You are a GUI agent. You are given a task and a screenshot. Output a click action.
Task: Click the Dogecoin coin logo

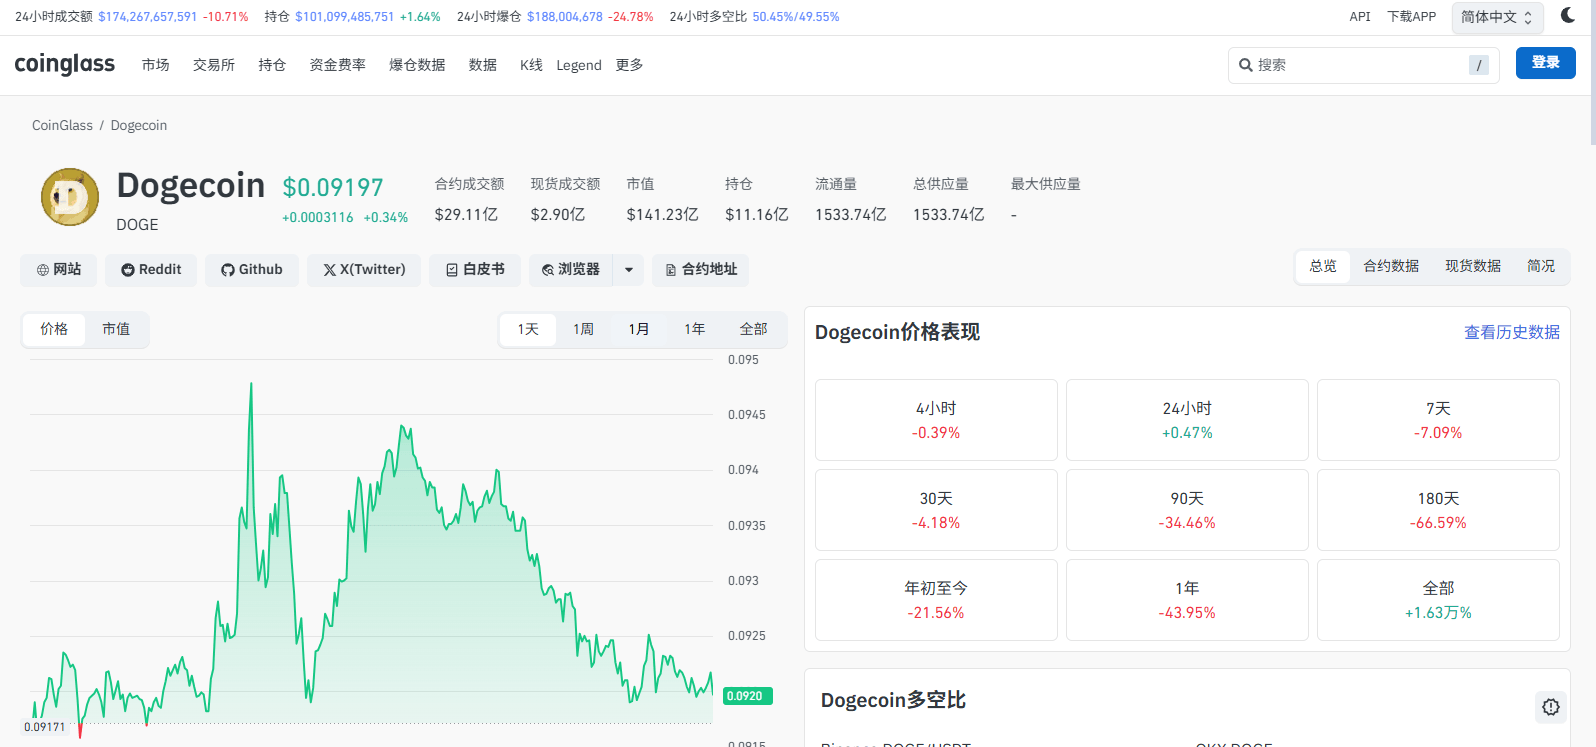[x=70, y=197]
